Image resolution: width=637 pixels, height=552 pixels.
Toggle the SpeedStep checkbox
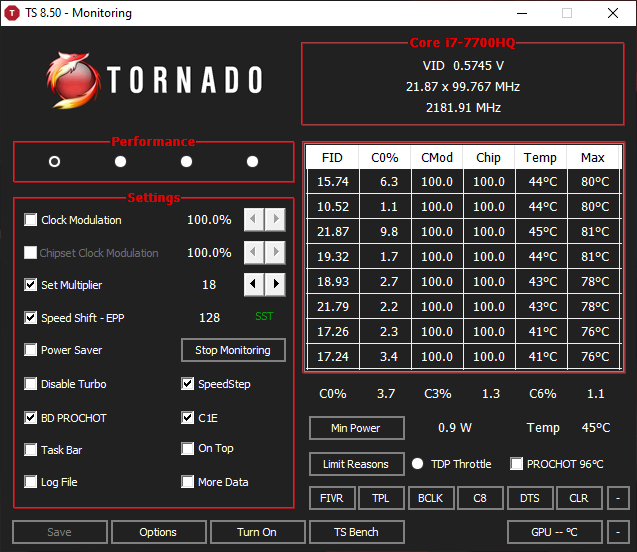(x=187, y=383)
